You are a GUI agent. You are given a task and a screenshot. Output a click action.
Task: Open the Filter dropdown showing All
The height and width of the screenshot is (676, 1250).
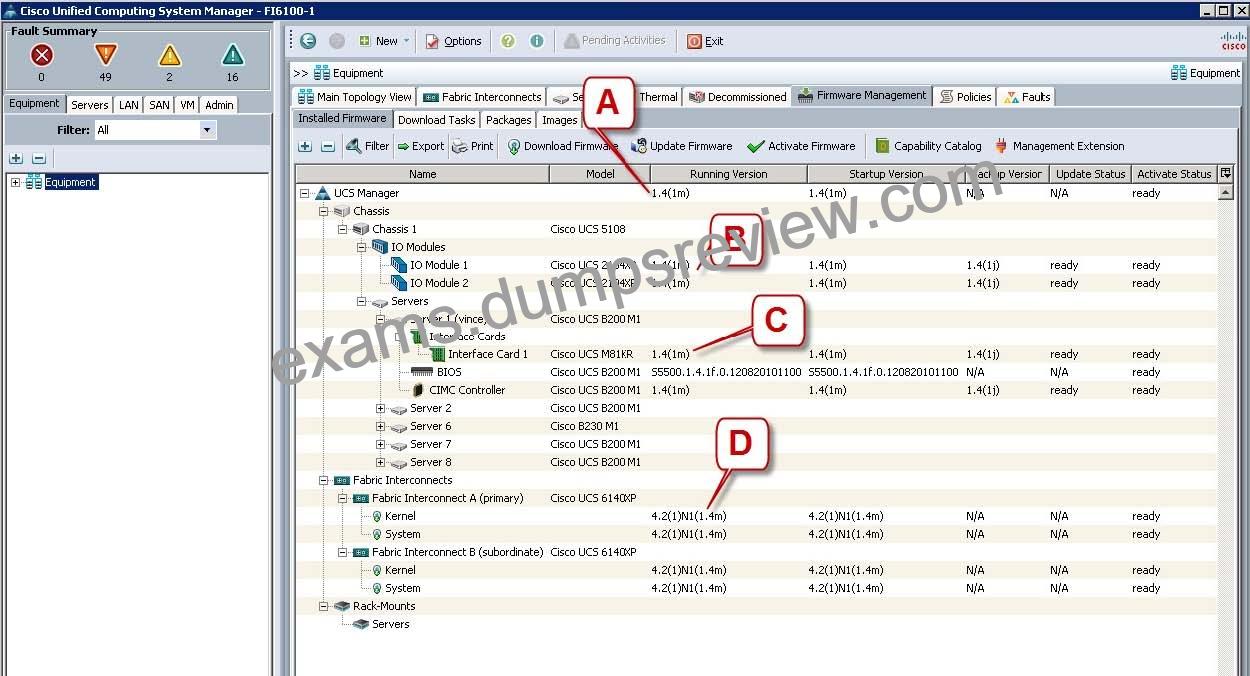tap(155, 130)
